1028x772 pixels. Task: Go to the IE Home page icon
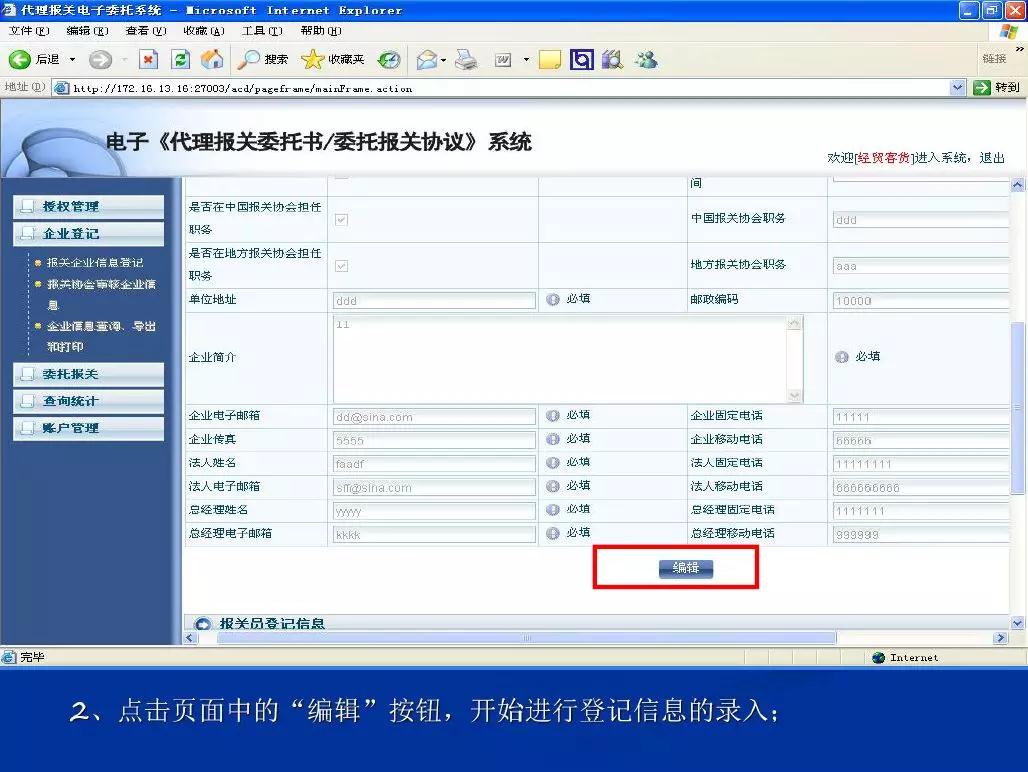pyautogui.click(x=212, y=60)
